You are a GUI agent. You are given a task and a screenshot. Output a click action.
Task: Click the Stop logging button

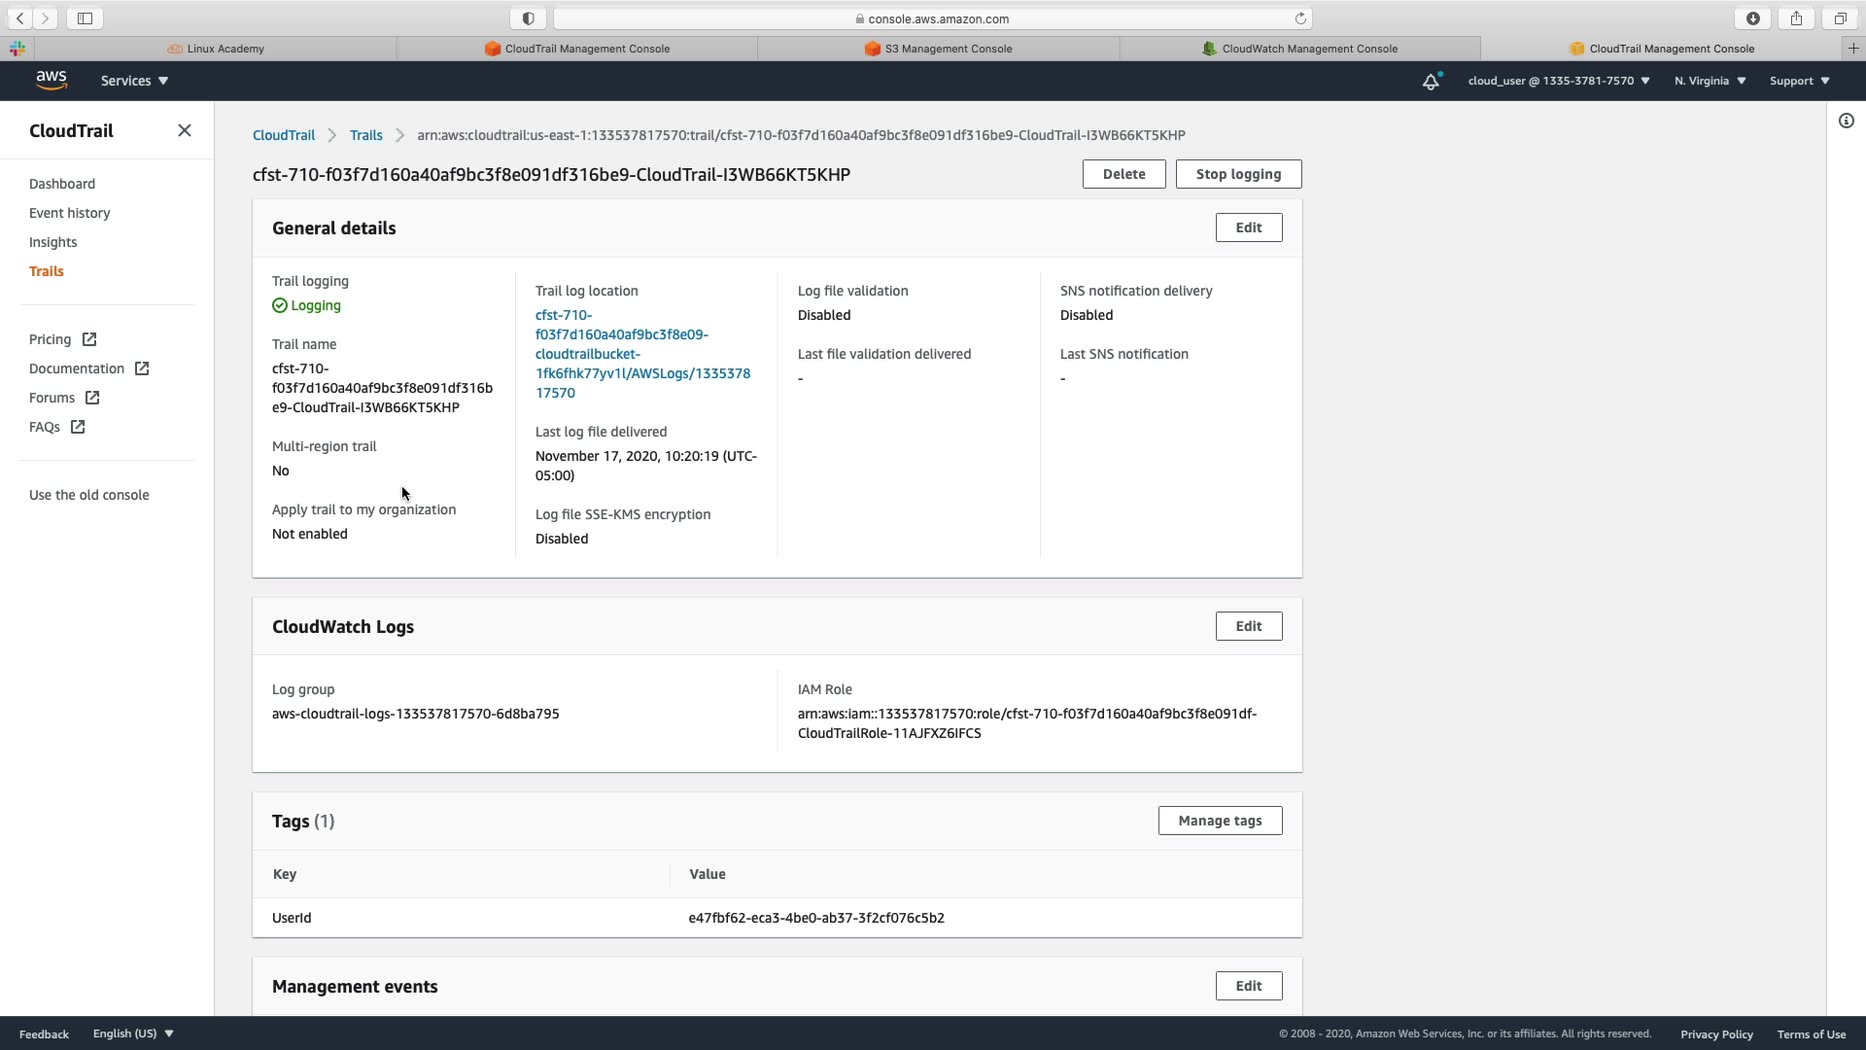1238,174
